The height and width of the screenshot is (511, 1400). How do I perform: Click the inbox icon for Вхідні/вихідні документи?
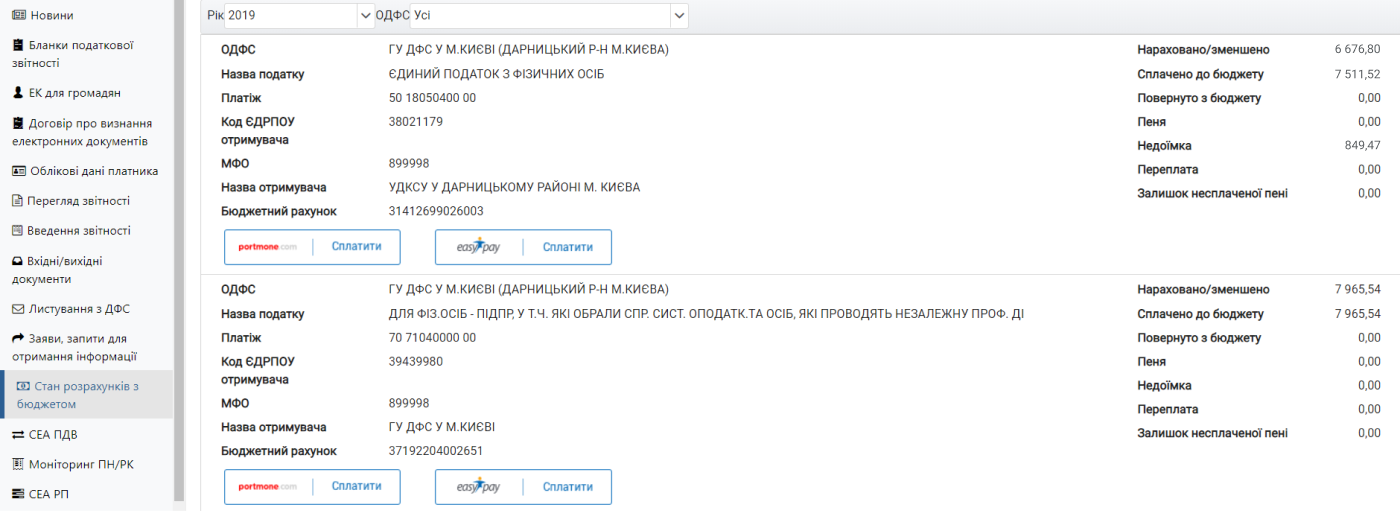pyautogui.click(x=18, y=261)
